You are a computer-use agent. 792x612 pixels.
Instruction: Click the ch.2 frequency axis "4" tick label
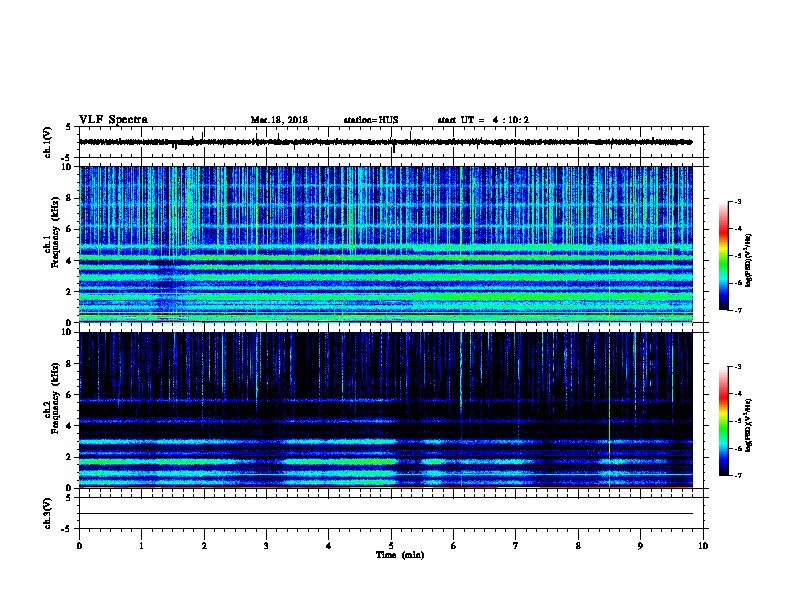coord(69,426)
